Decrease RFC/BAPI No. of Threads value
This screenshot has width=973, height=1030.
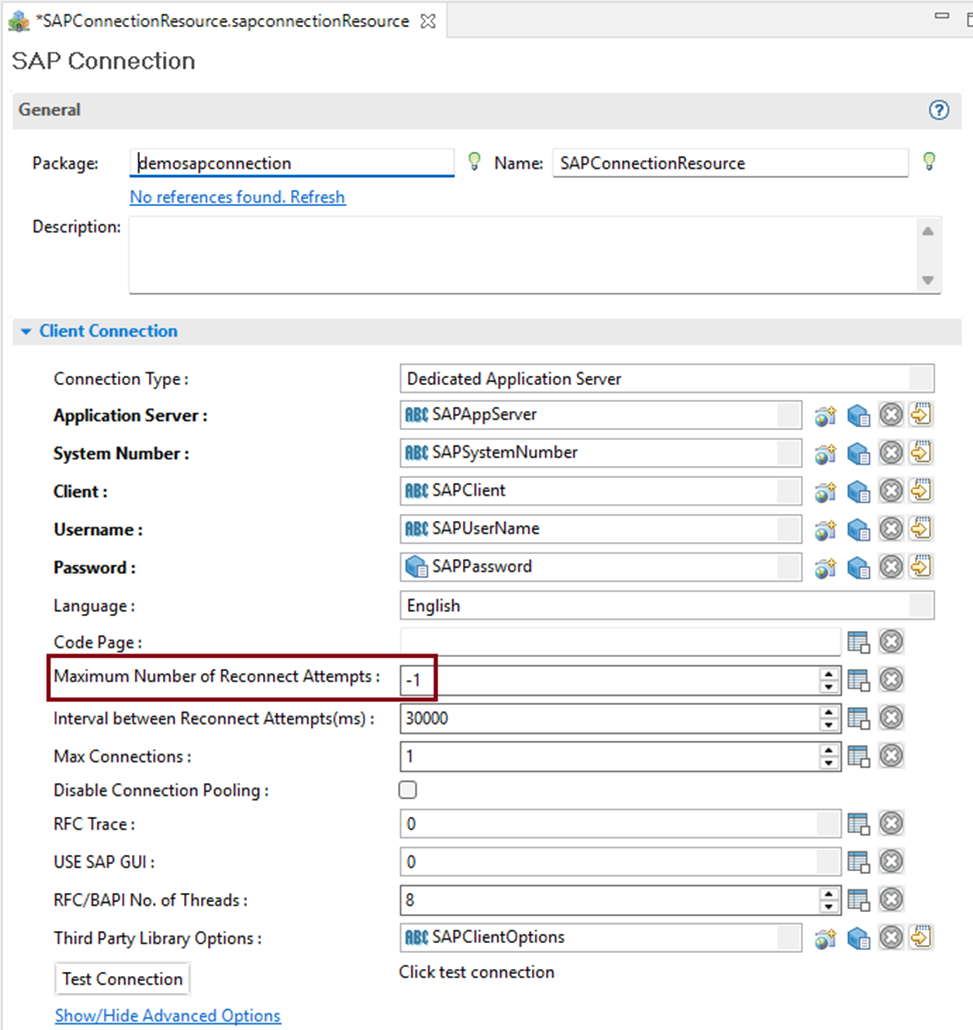coord(829,905)
